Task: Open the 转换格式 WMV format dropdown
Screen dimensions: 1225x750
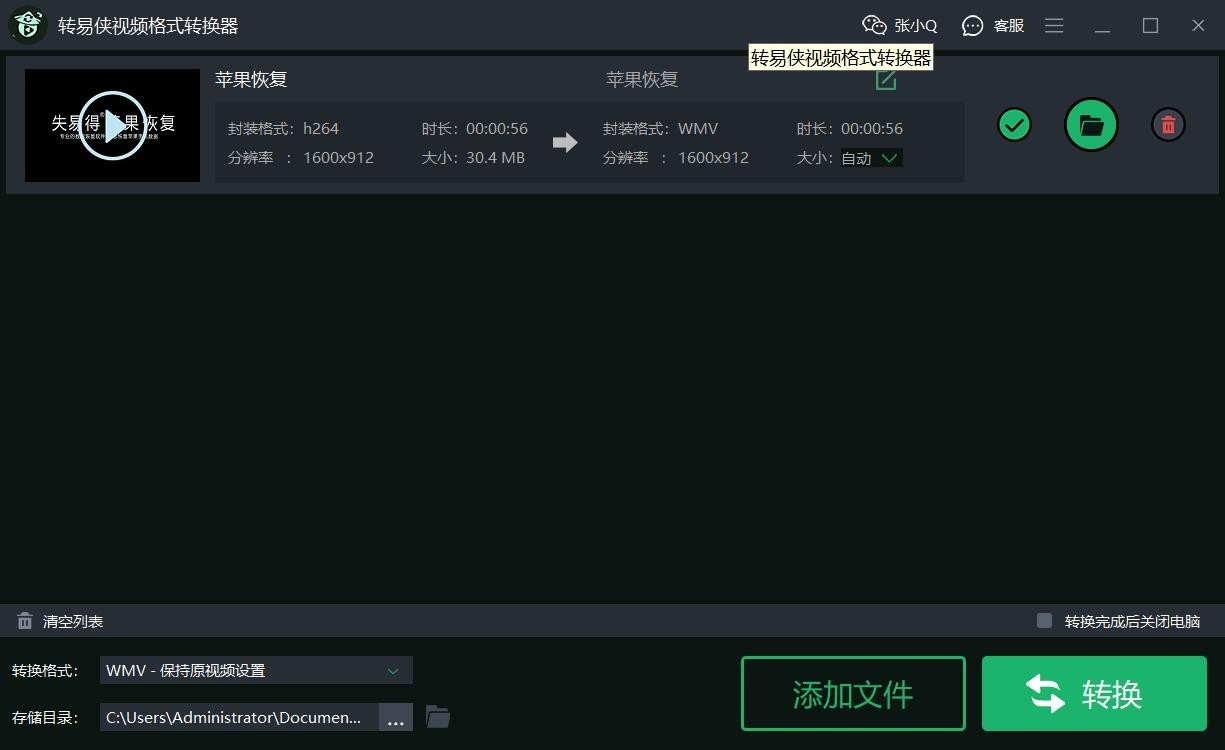Action: pos(256,670)
